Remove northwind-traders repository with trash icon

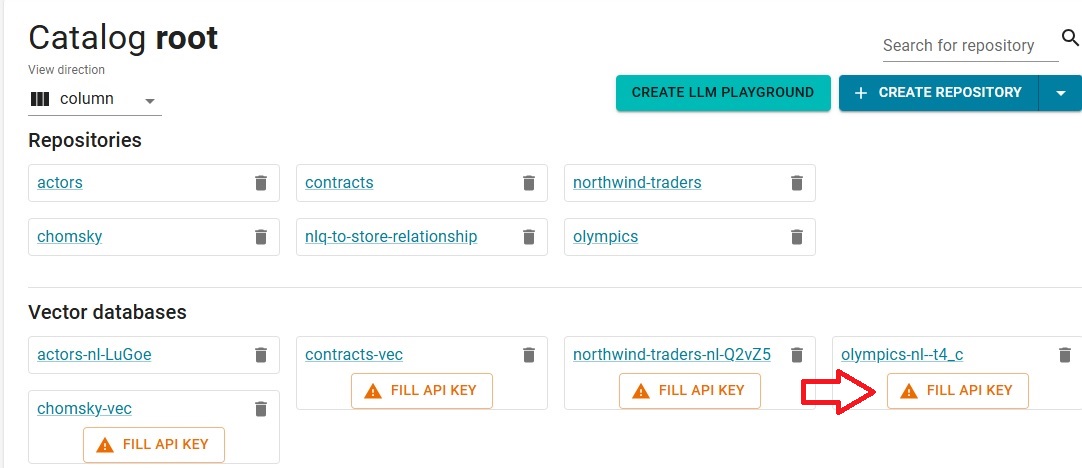click(x=796, y=183)
